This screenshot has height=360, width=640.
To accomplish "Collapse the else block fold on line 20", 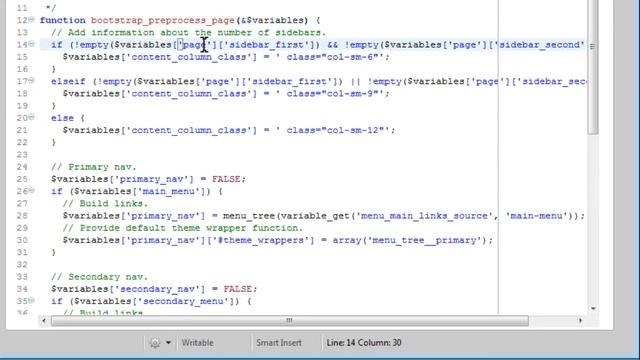I will coord(31,118).
